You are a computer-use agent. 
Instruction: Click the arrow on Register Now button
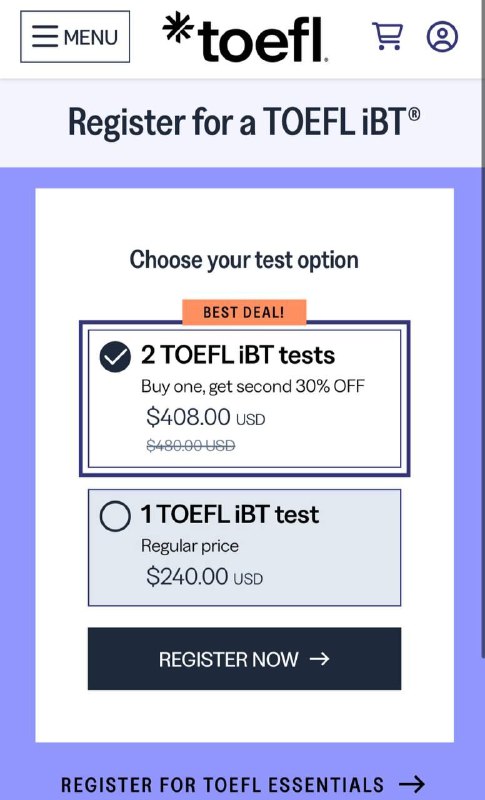click(320, 659)
